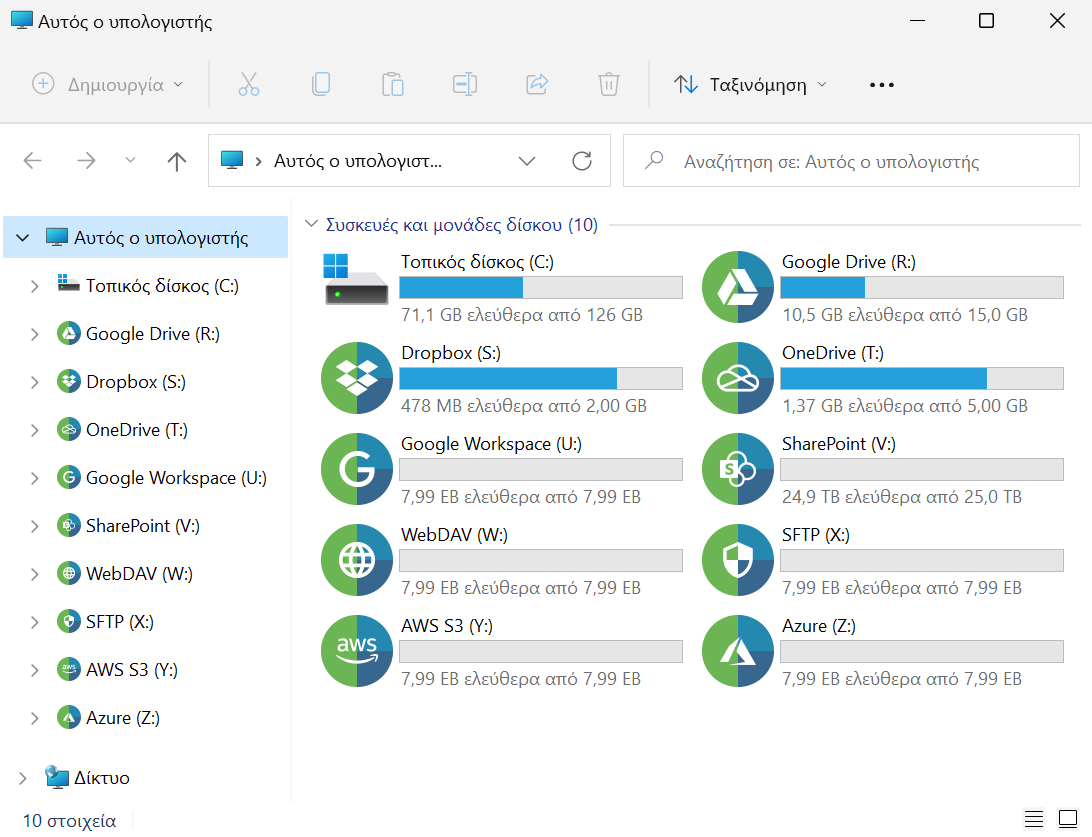
Task: Click '24,9 TB ελεύθερα από 25,0 TB' text
Action: click(902, 496)
